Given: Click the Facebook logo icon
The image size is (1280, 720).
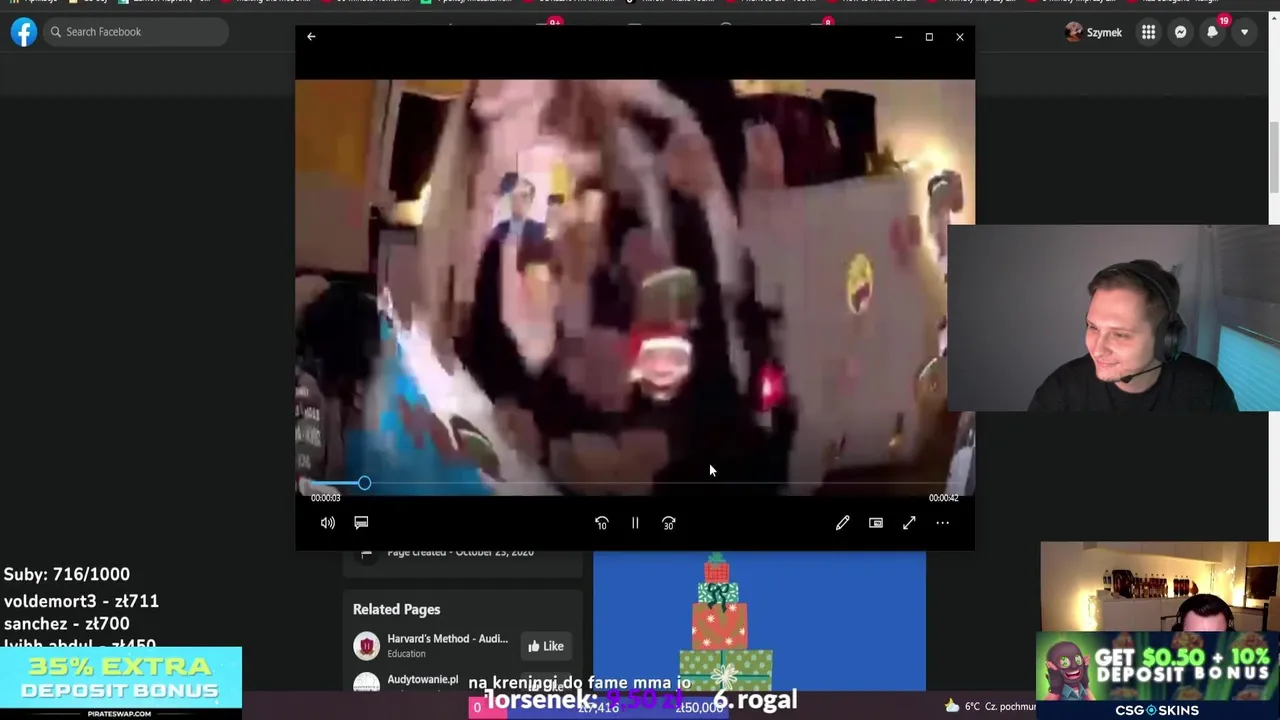Looking at the screenshot, I should [x=24, y=32].
